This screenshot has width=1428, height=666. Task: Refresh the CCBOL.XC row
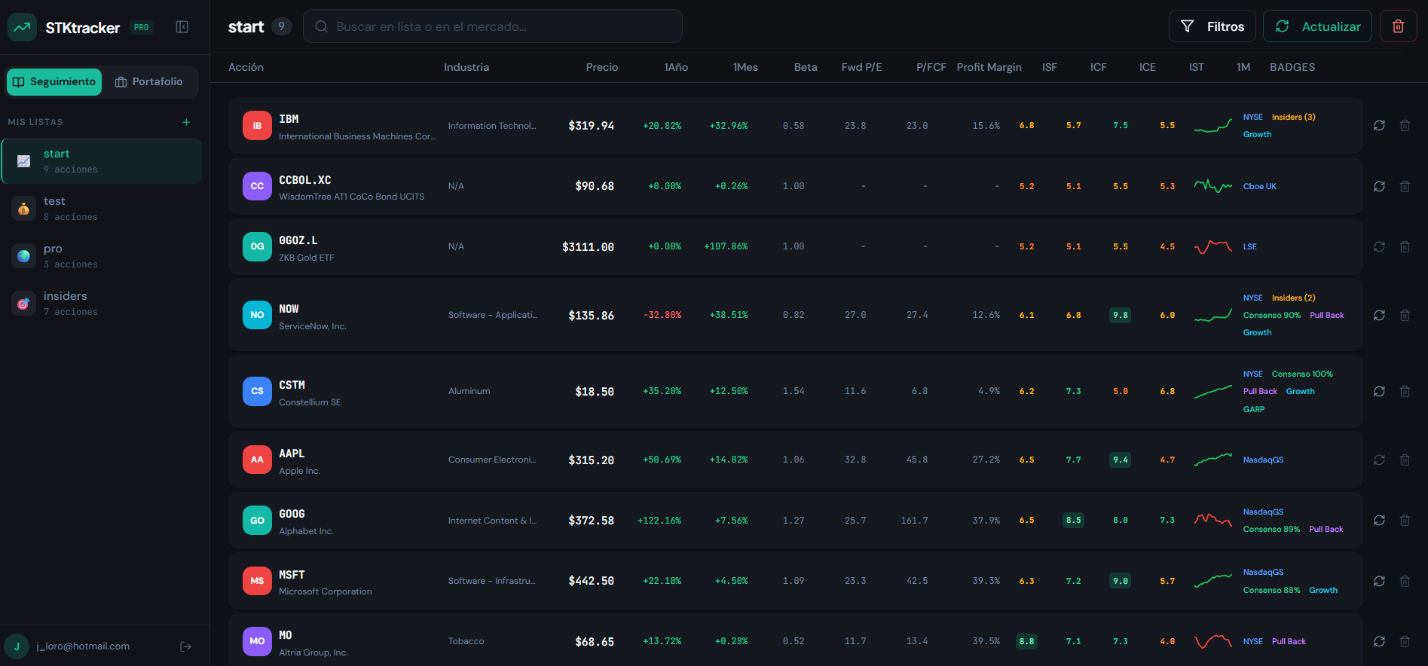(1379, 186)
